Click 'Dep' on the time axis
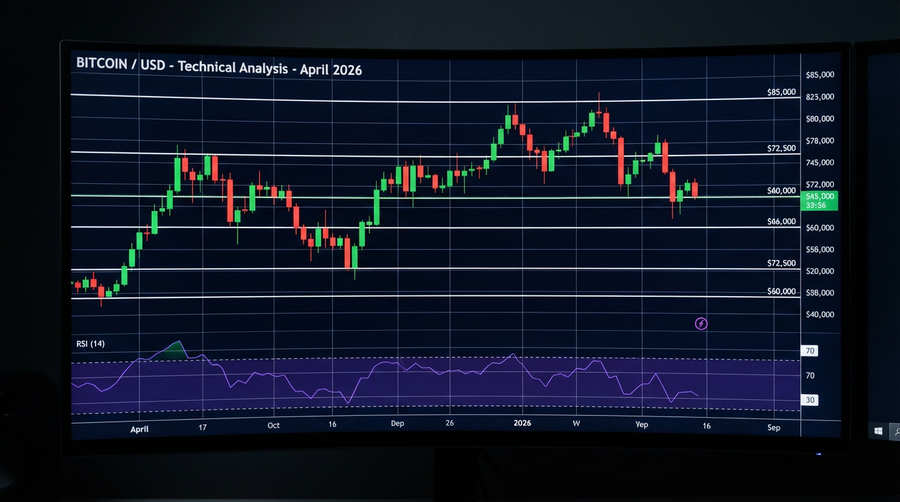This screenshot has height=502, width=900. (397, 423)
